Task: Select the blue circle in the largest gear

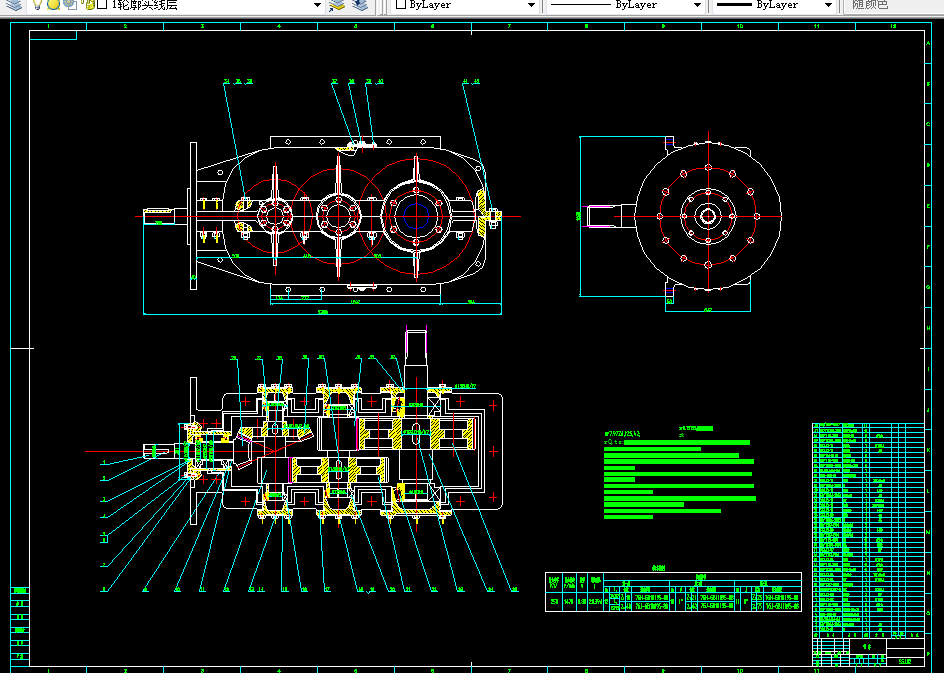Action: [x=415, y=216]
